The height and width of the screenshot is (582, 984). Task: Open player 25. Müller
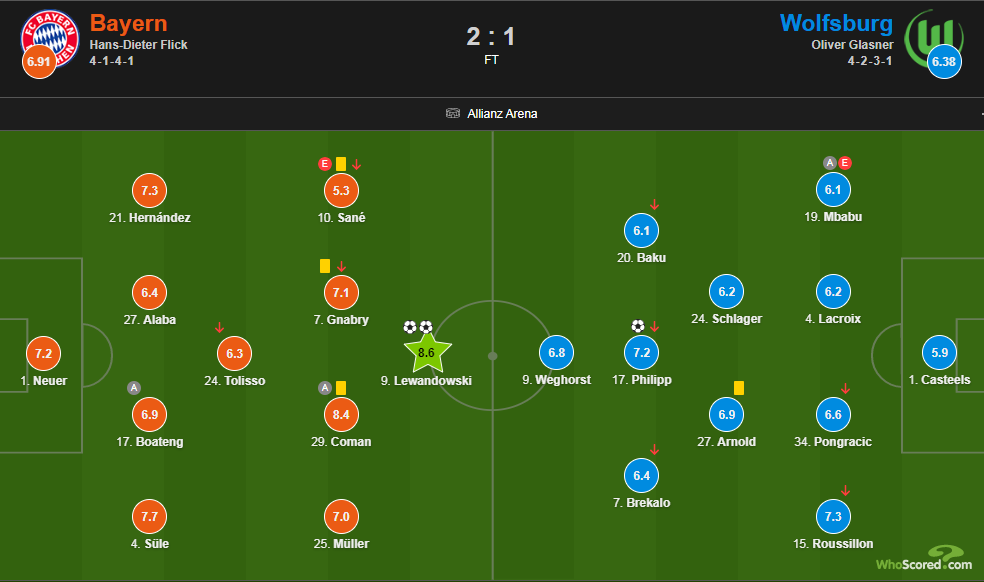pyautogui.click(x=341, y=544)
